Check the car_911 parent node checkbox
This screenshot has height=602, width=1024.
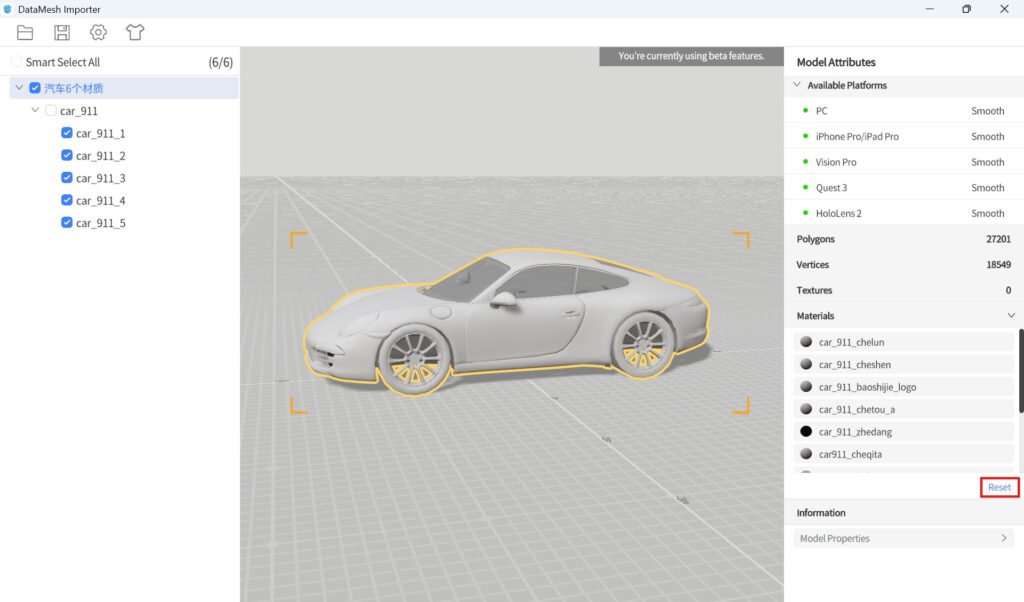(51, 111)
